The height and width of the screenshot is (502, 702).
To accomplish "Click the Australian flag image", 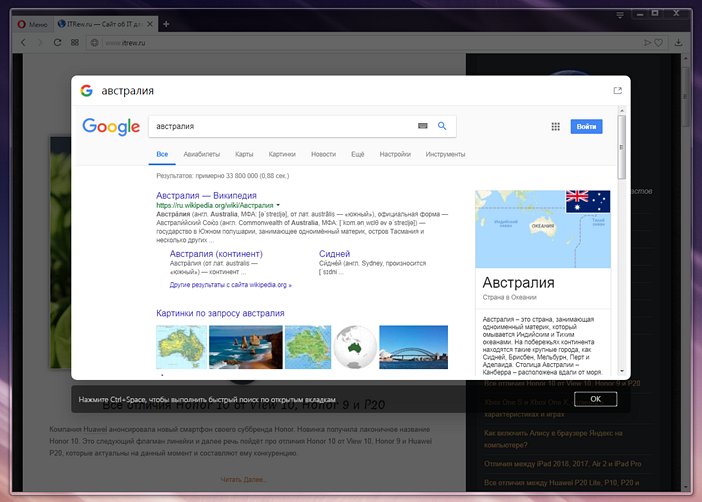I will tap(588, 202).
